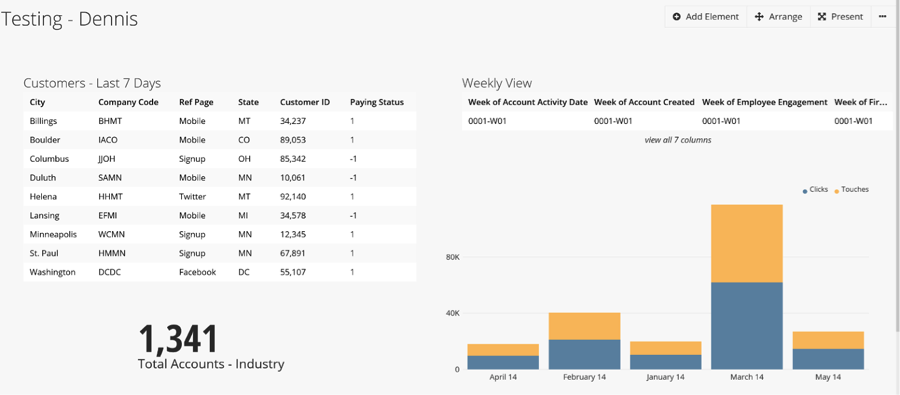Click the May 14 axis label

tap(828, 377)
